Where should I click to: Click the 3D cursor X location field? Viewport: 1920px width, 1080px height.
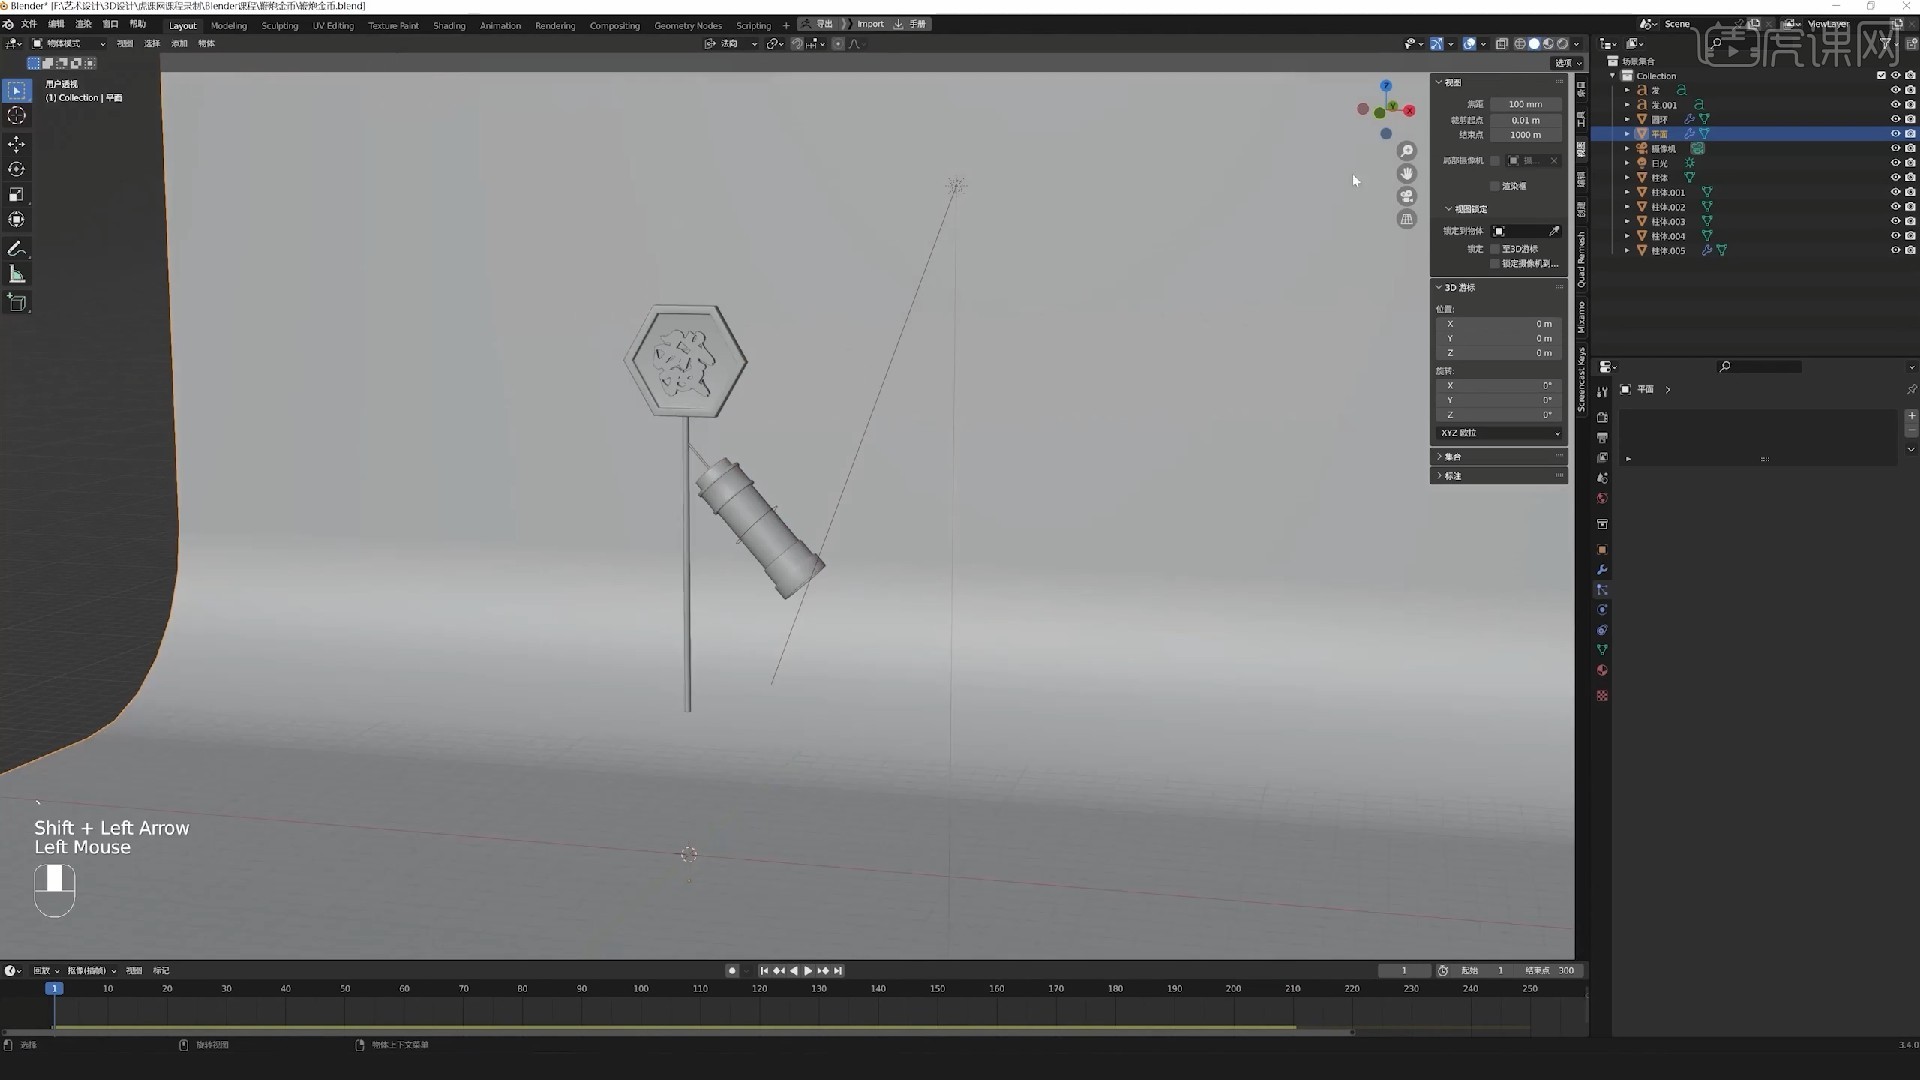[1499, 324]
